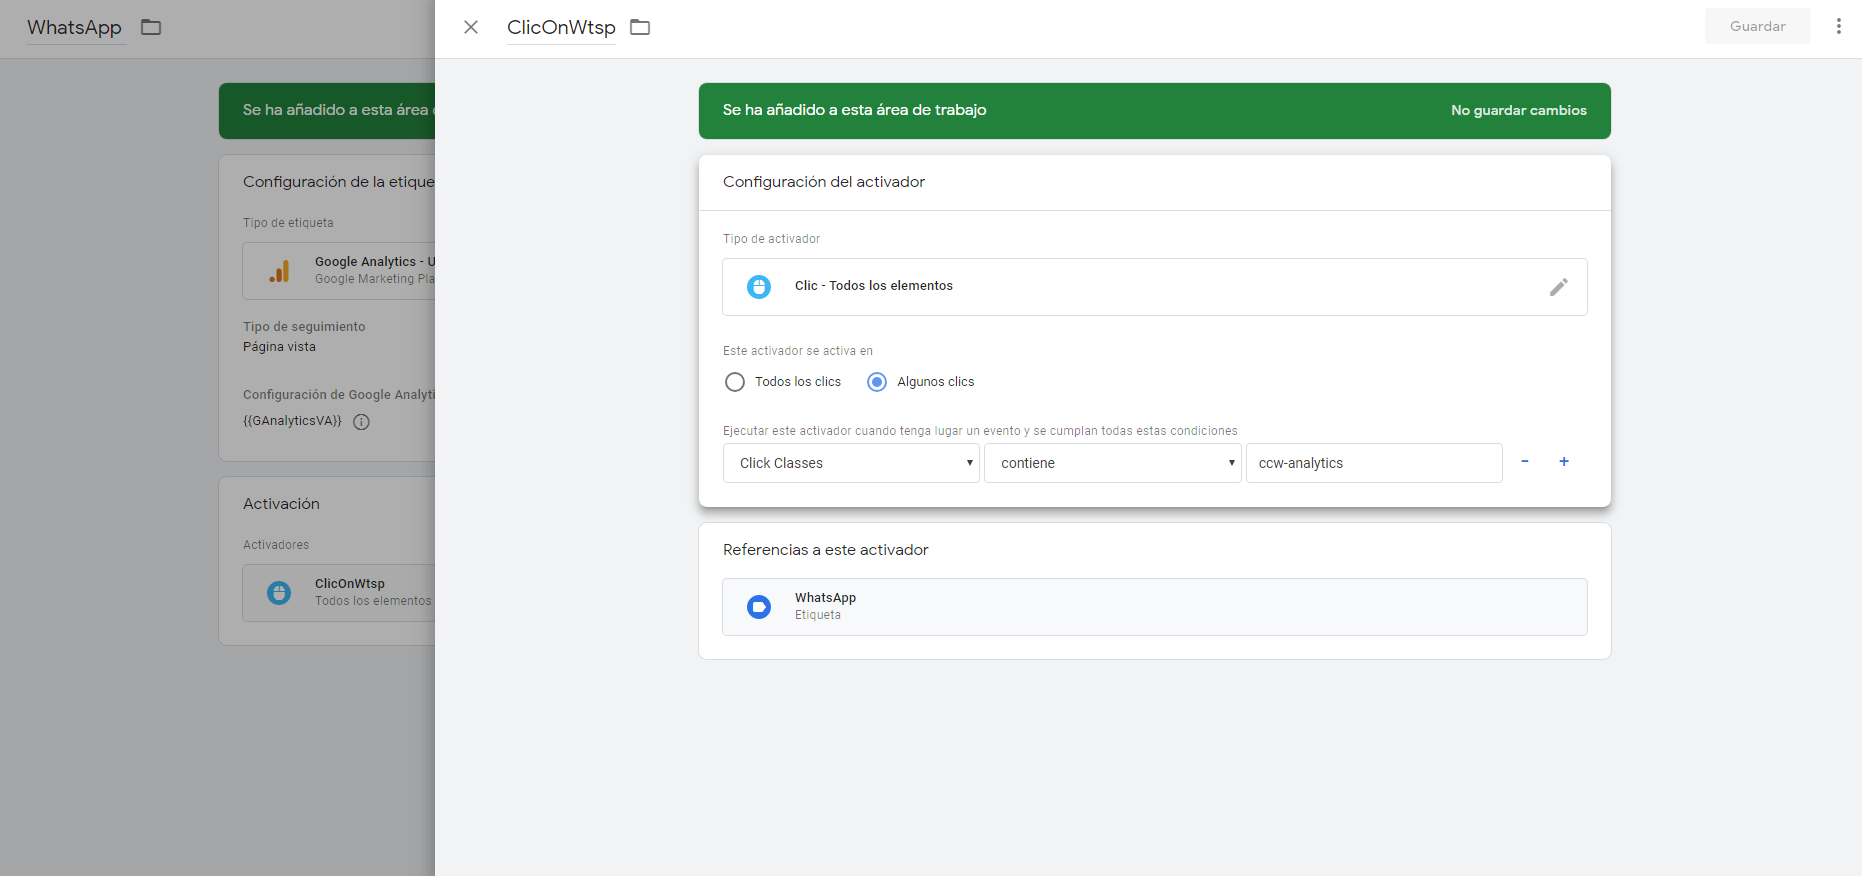Select the 'Algunos clics' radio option

point(877,382)
